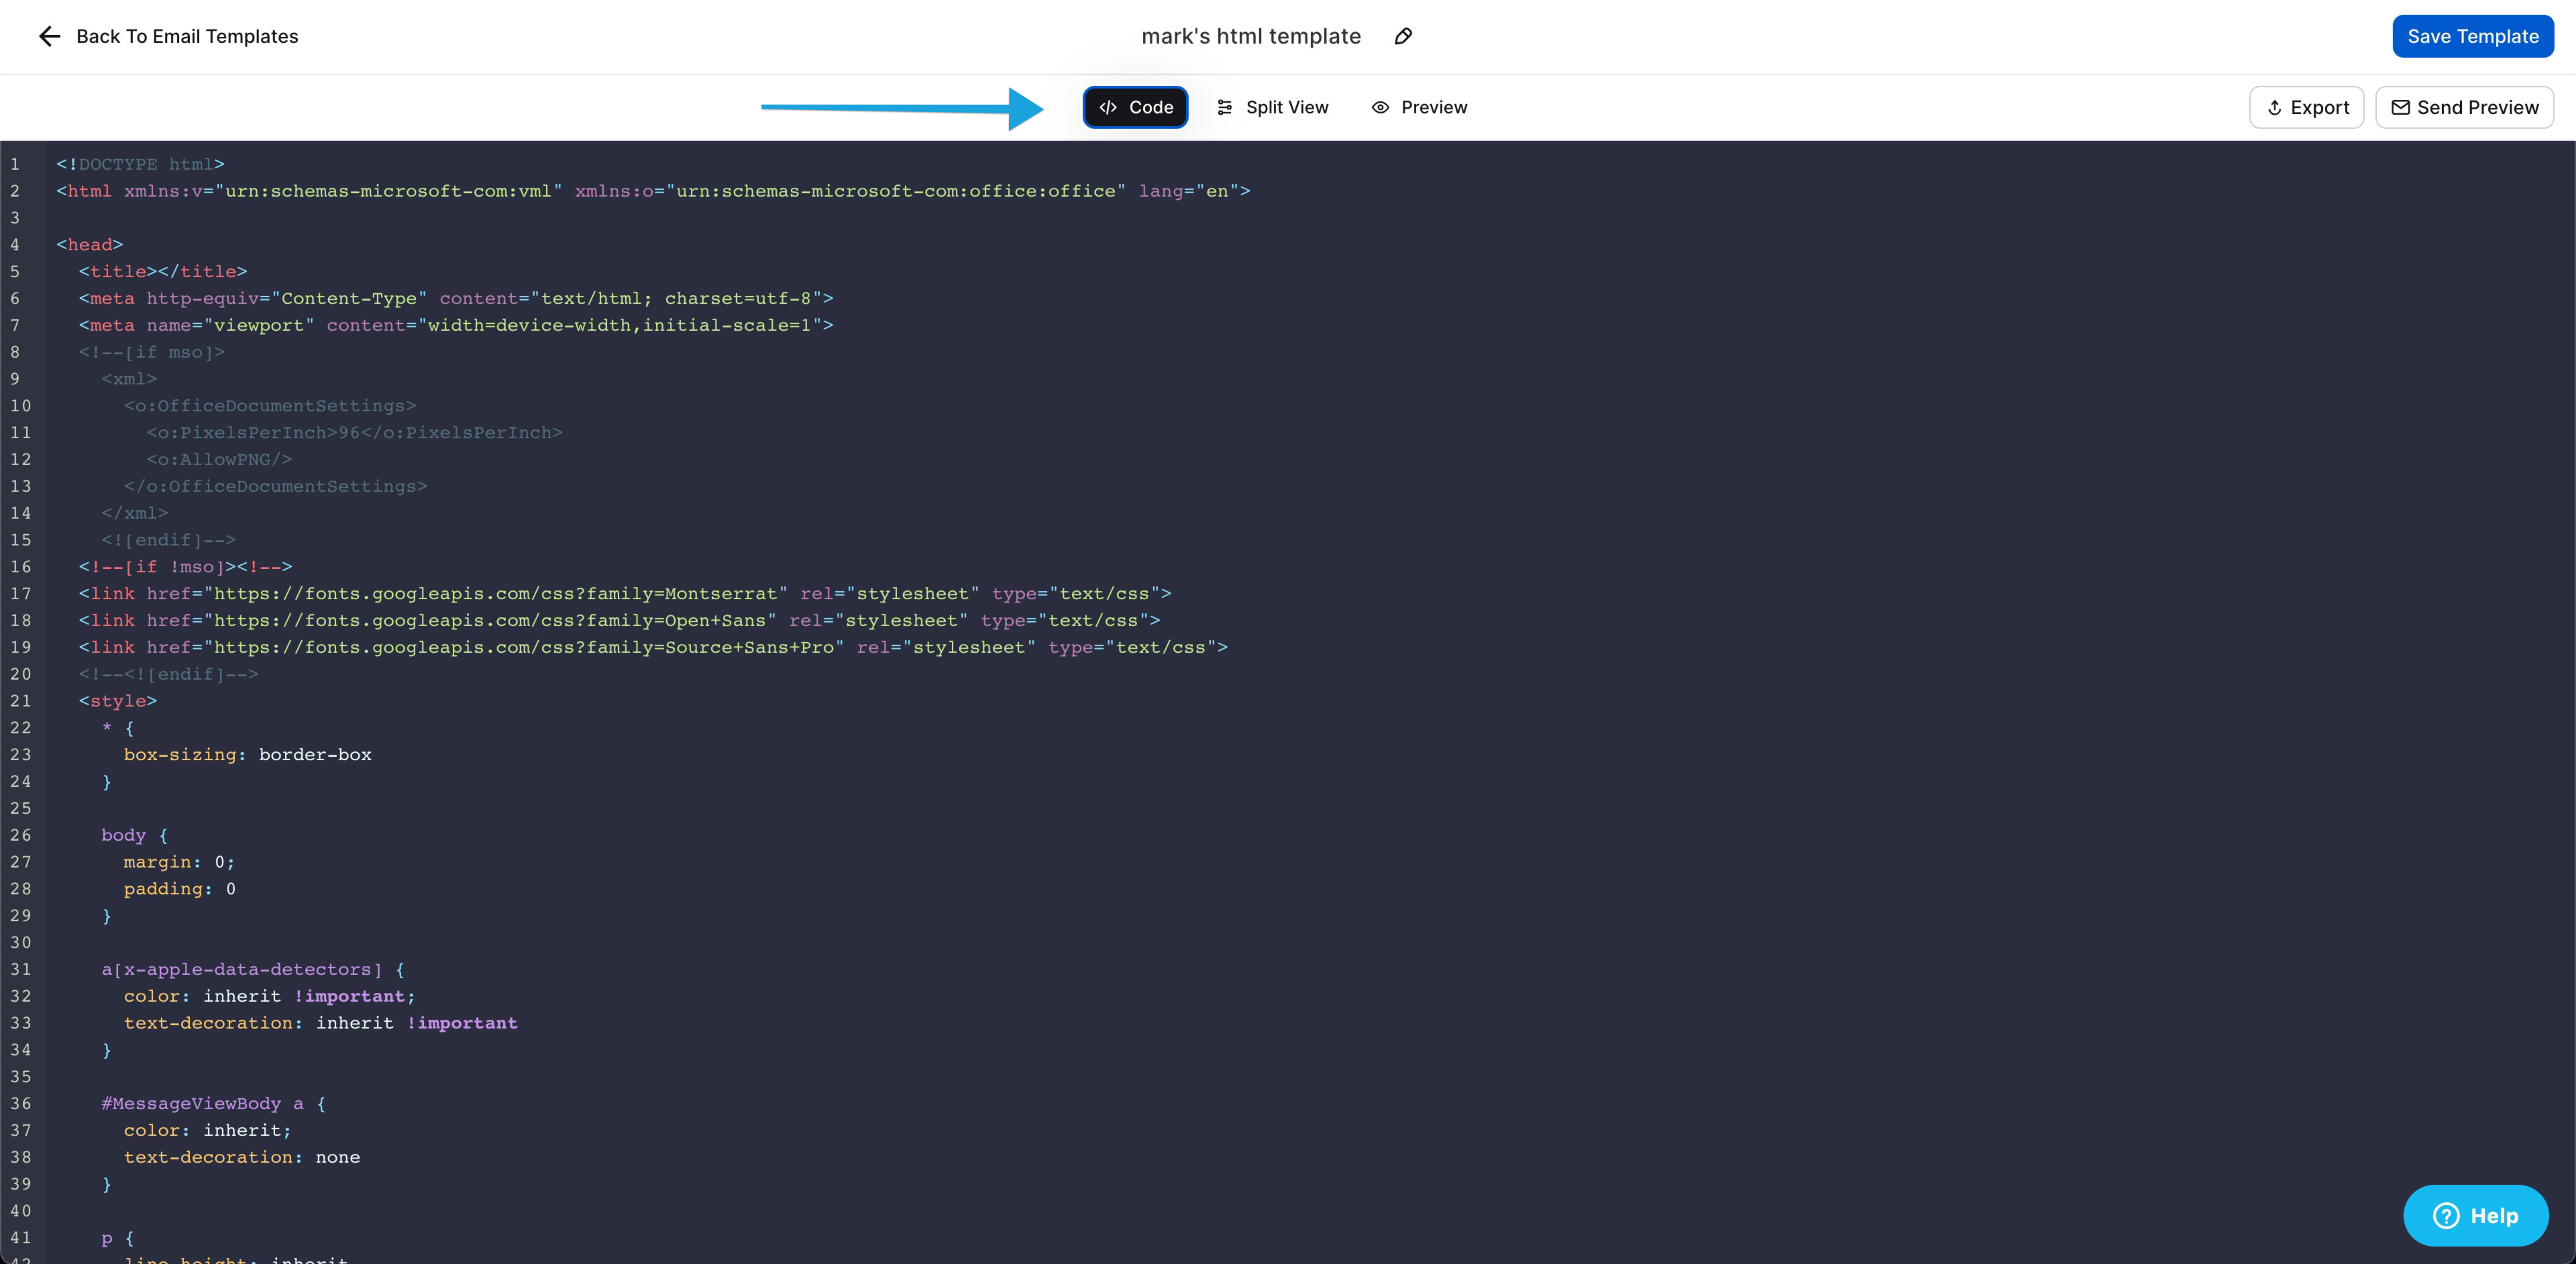Click line number 25 in gutter

pyautogui.click(x=21, y=808)
